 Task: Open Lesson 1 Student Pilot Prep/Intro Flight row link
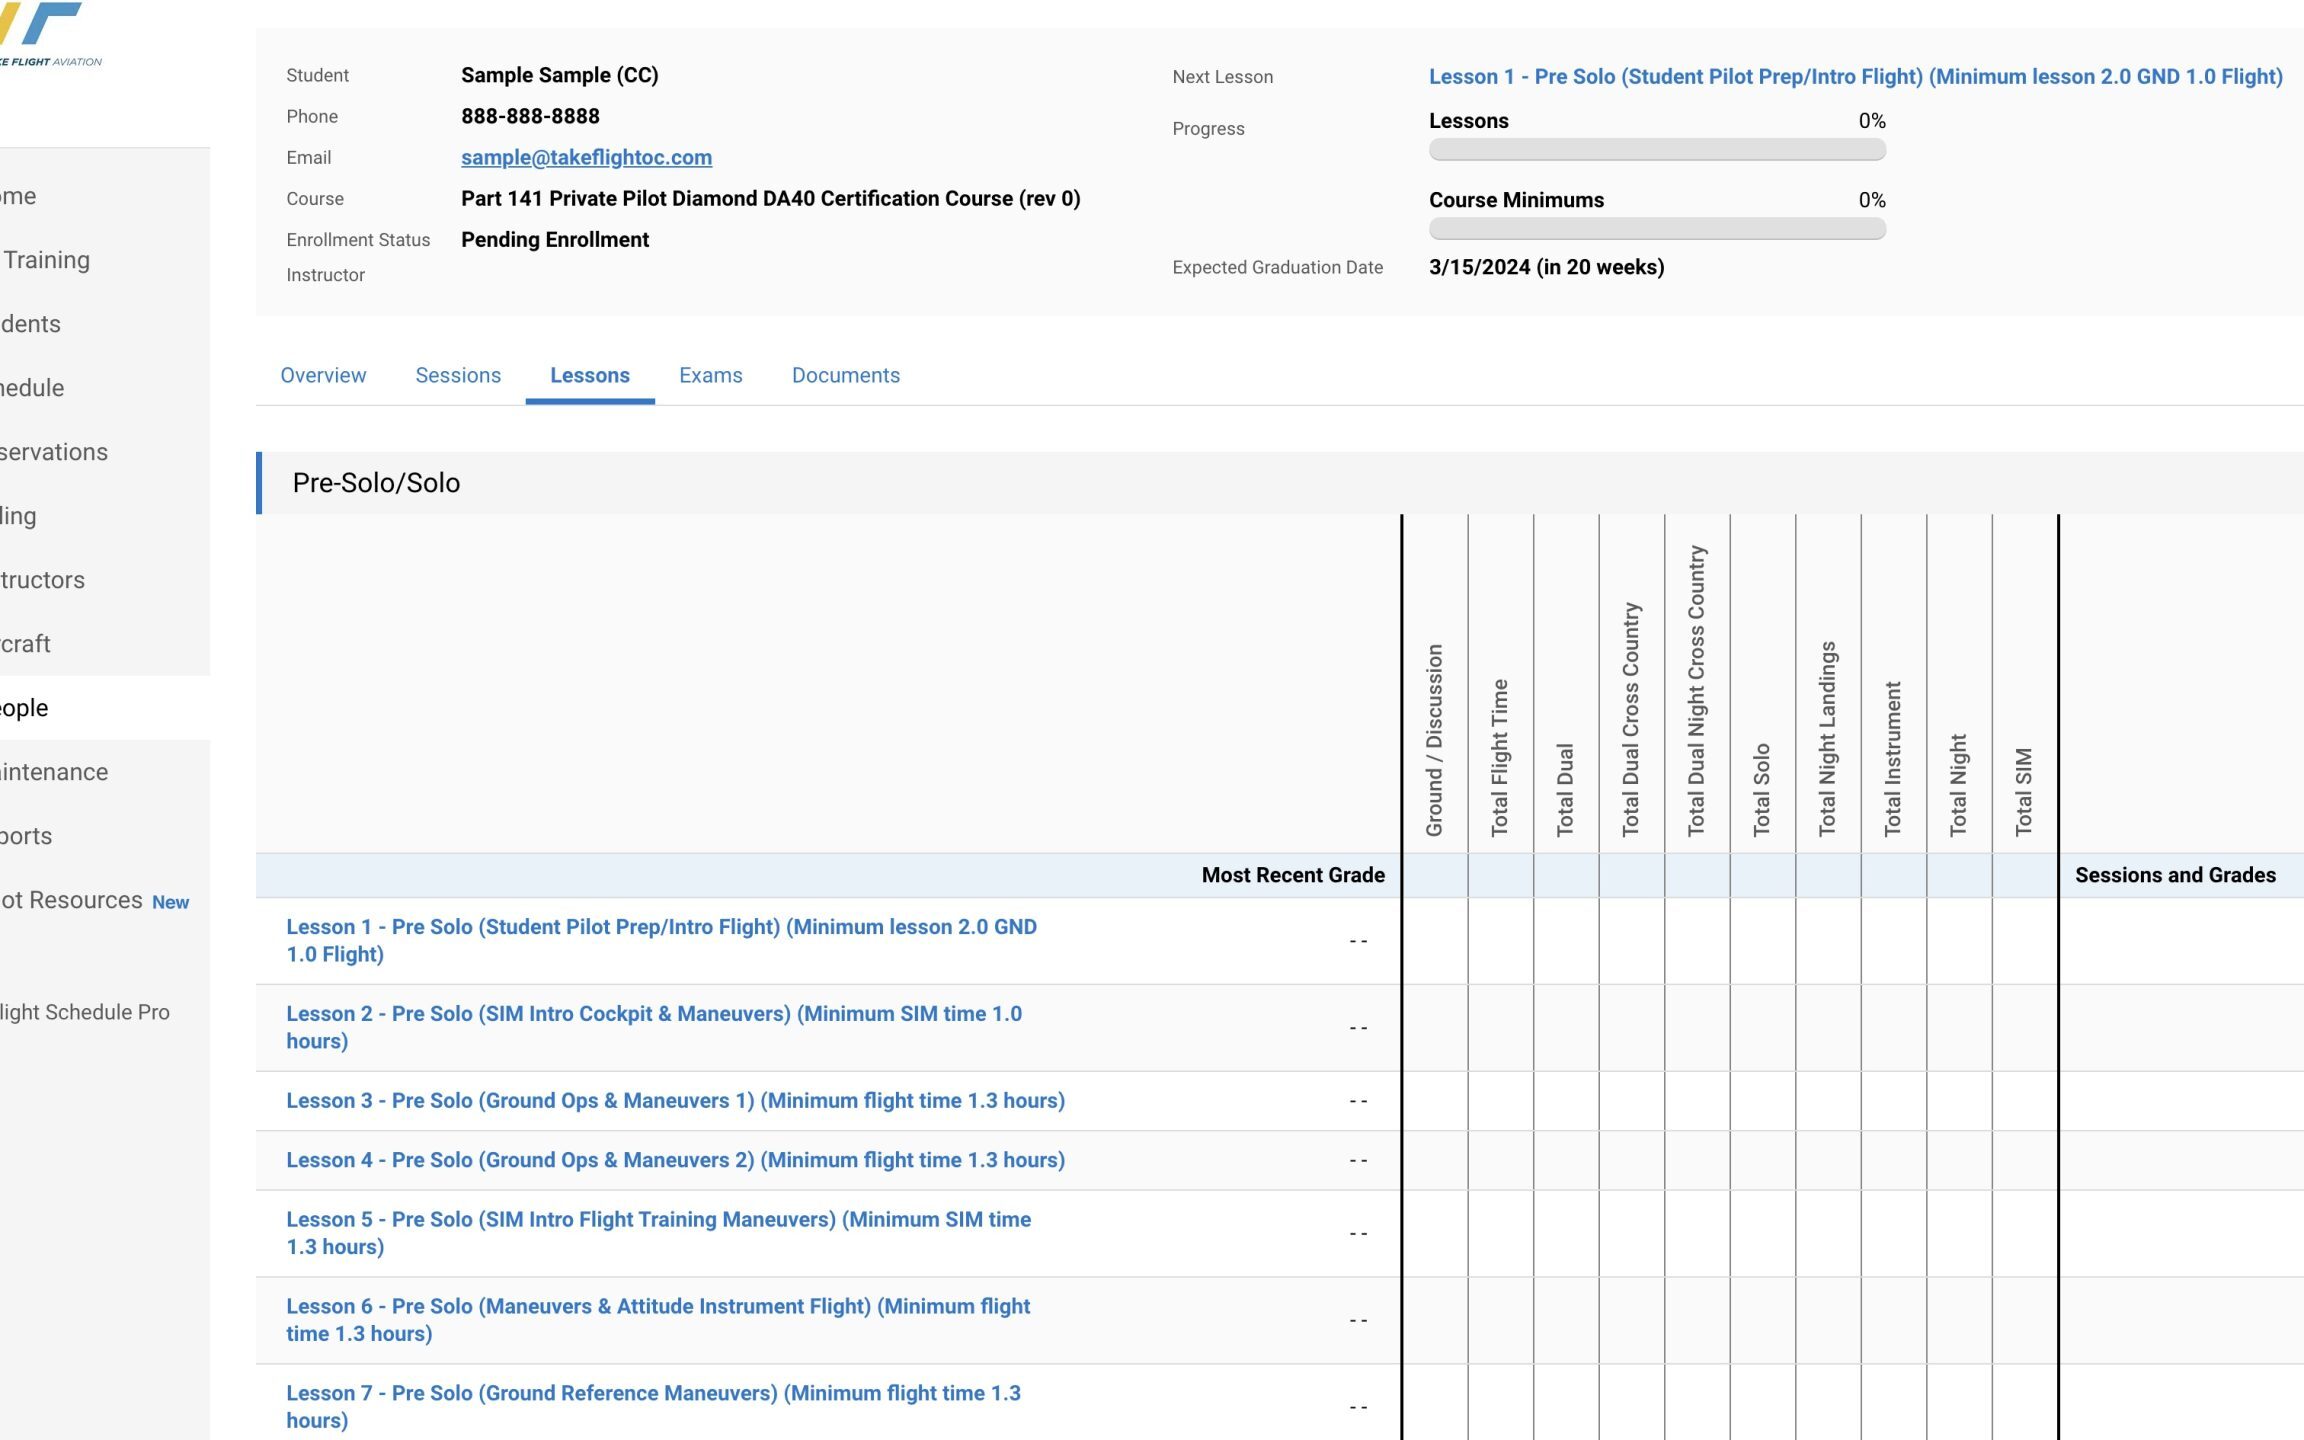tap(661, 940)
